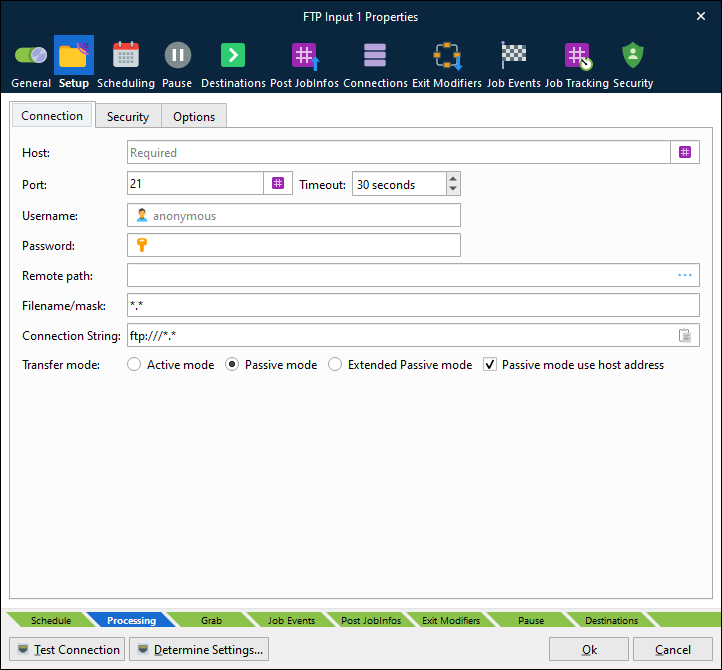Click into the Filename/mask field
Image resolution: width=722 pixels, height=670 pixels.
click(x=413, y=305)
